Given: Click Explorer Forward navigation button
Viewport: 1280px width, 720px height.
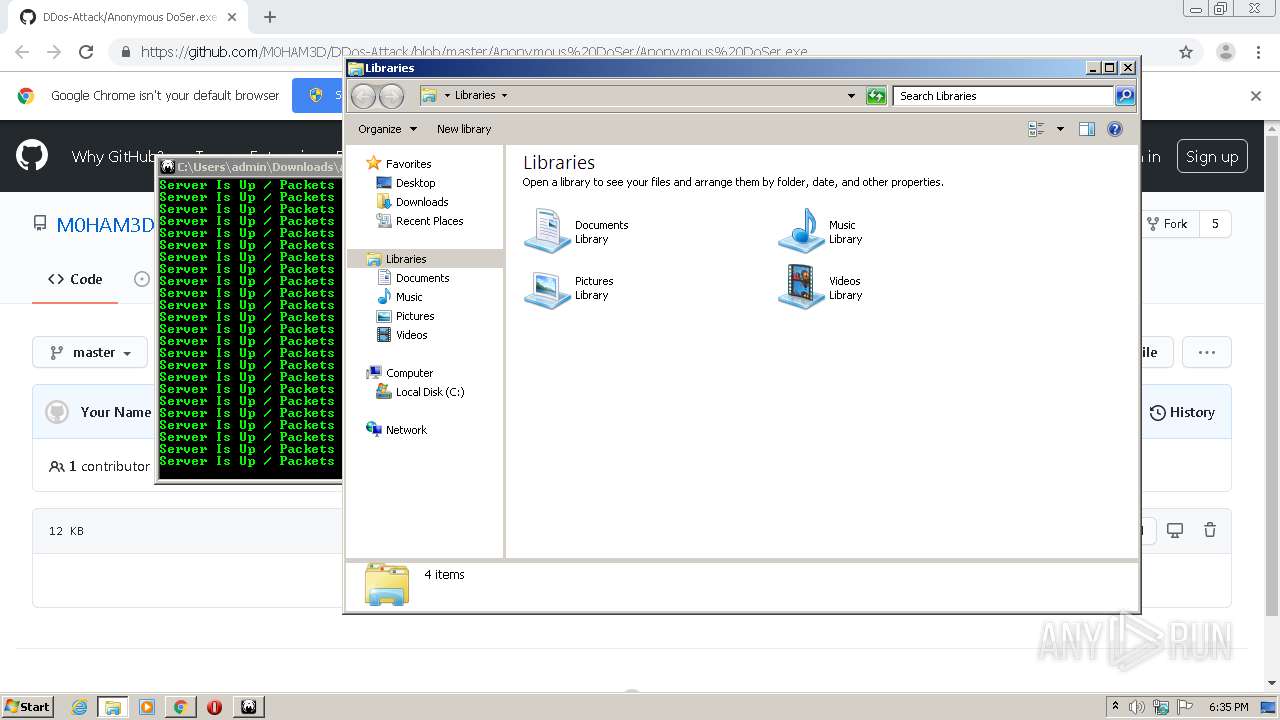Looking at the screenshot, I should click(x=392, y=96).
